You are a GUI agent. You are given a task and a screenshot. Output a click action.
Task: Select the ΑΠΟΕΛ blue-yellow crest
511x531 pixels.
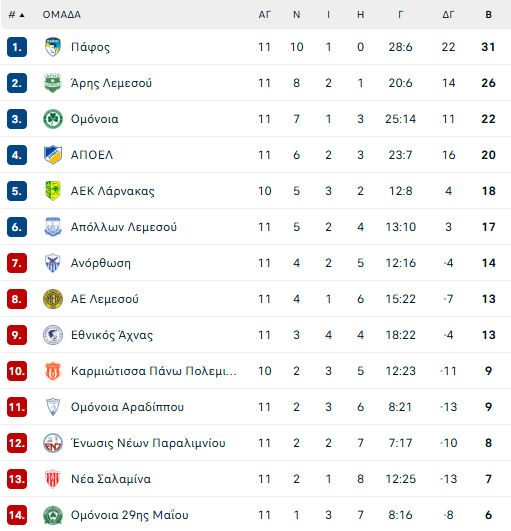click(x=53, y=155)
